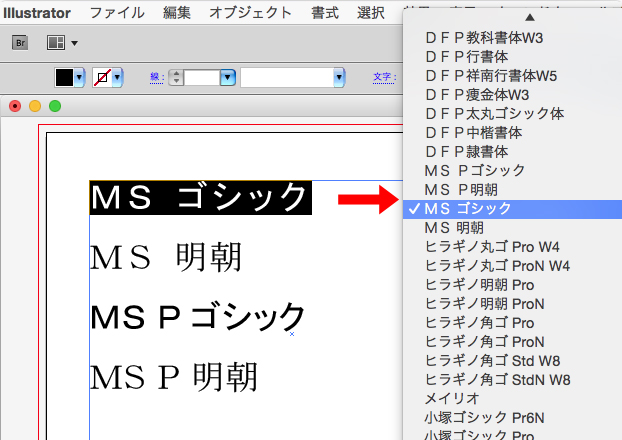Click the red close button of document window
The width and height of the screenshot is (622, 440).
tap(15, 106)
